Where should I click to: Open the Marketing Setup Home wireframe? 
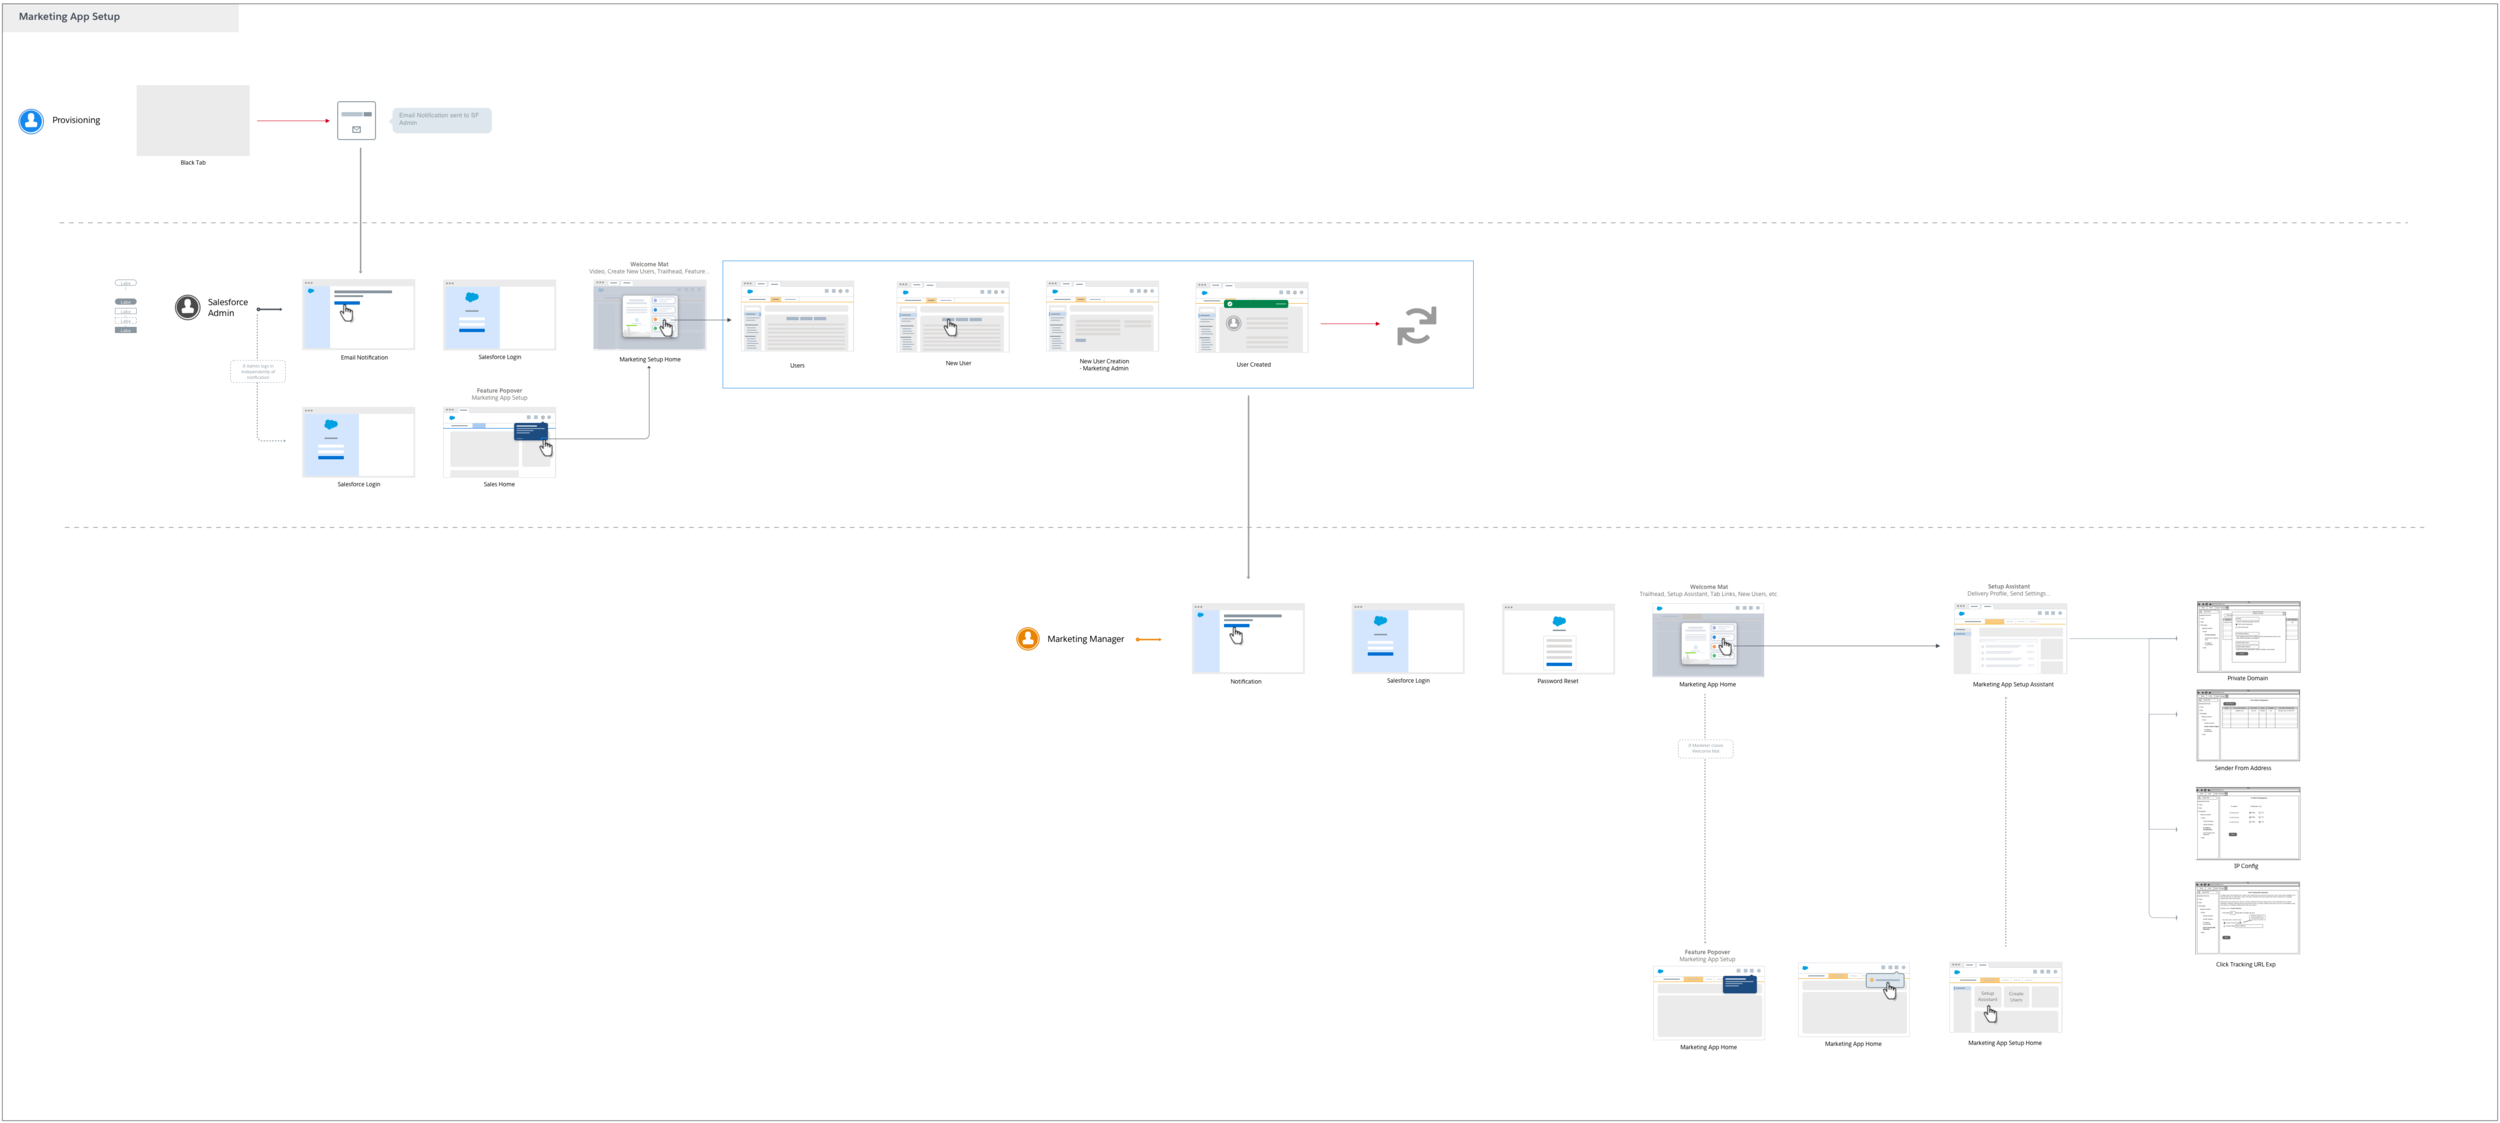point(649,315)
